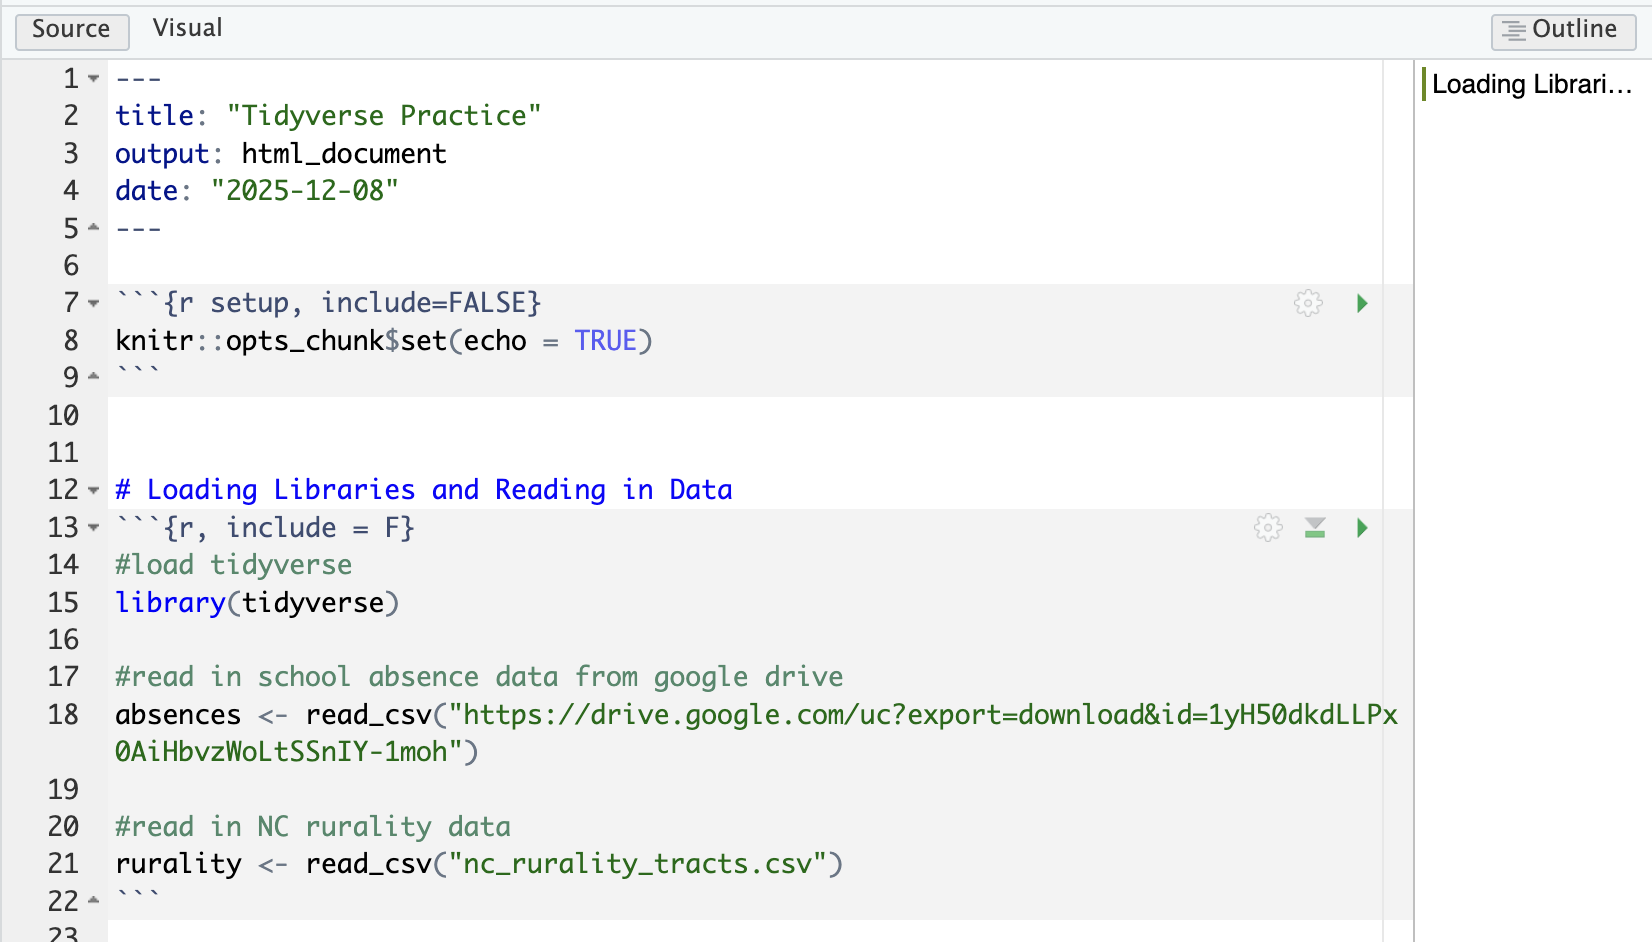Open options gear for include = F chunk

[1268, 528]
